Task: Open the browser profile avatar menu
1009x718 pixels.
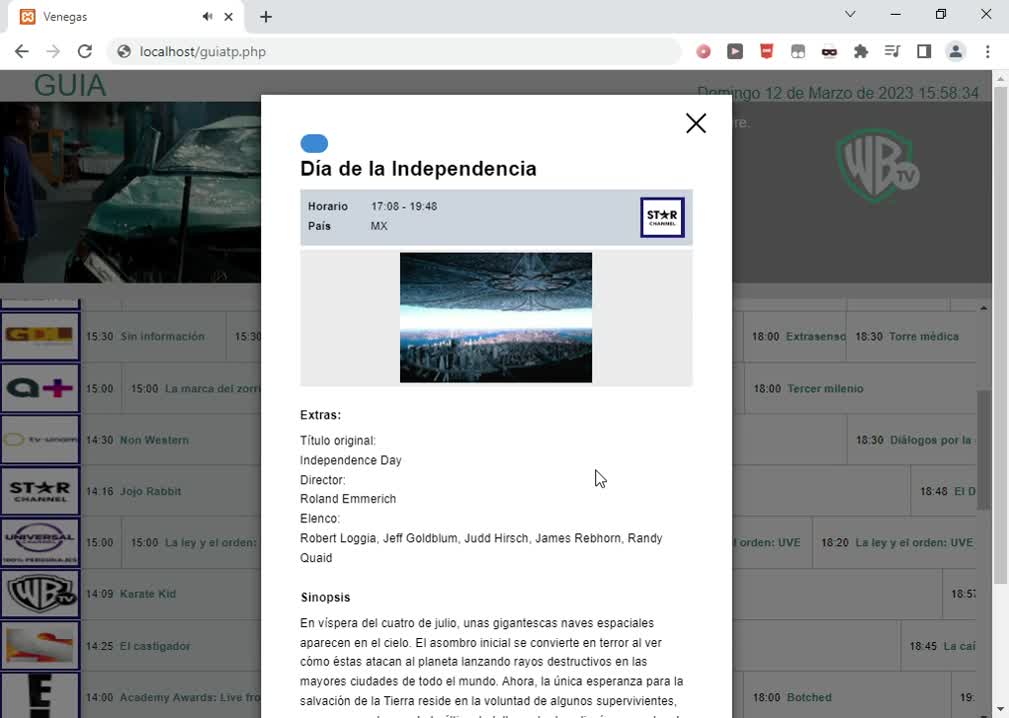Action: pos(955,50)
